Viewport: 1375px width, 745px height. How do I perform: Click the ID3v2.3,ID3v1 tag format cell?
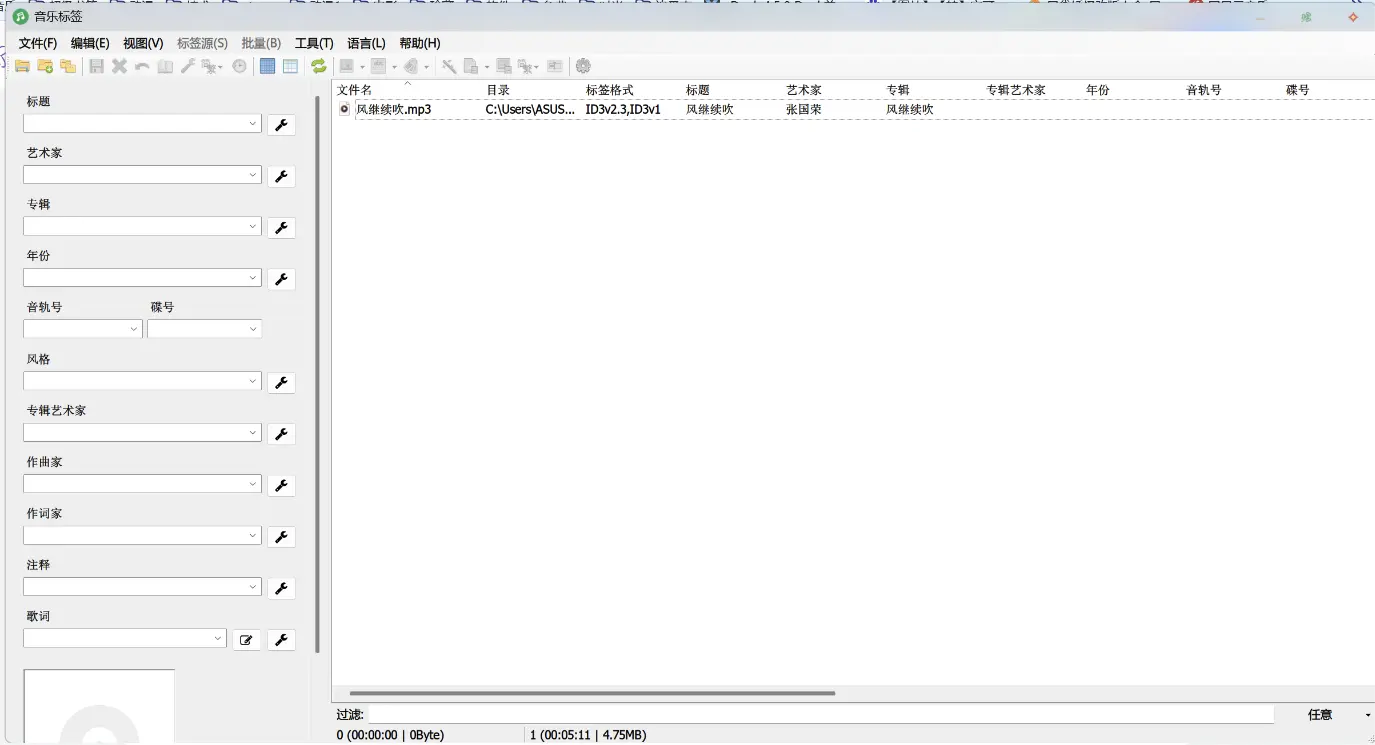coord(623,109)
